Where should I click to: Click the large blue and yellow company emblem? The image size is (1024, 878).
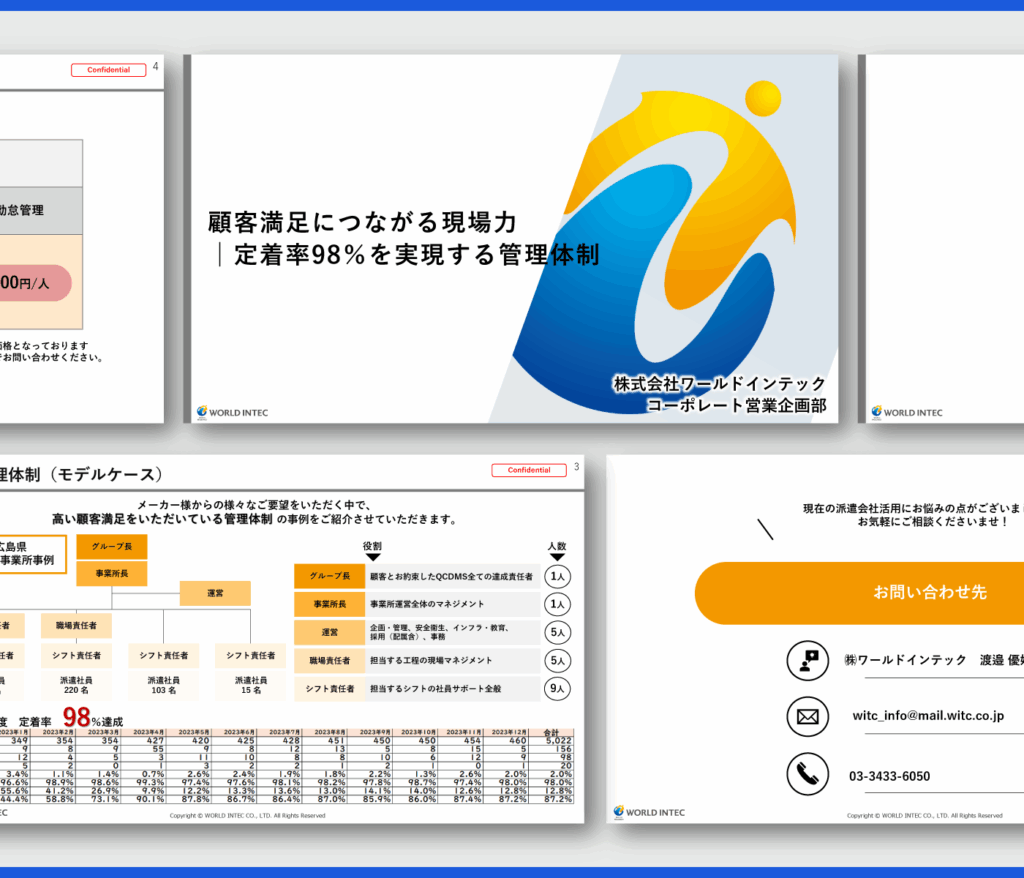pyautogui.click(x=656, y=248)
